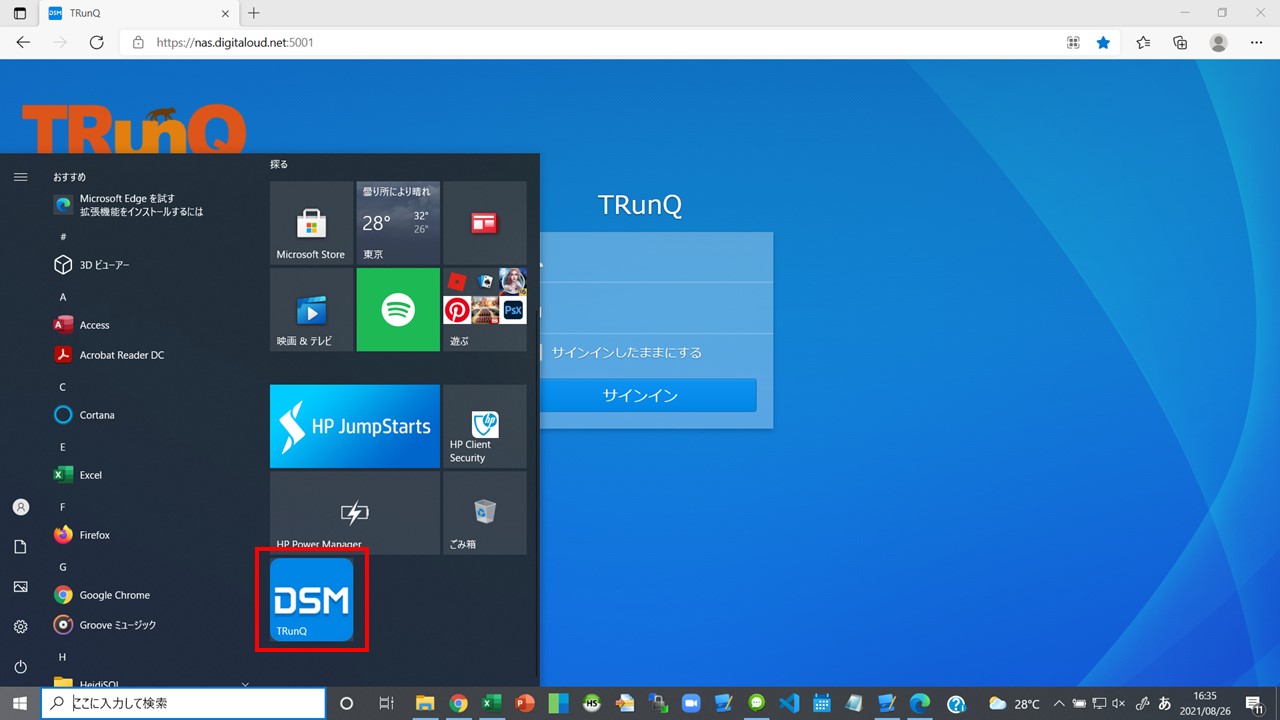
Task: Select the TRunQ browser tab
Action: (138, 14)
